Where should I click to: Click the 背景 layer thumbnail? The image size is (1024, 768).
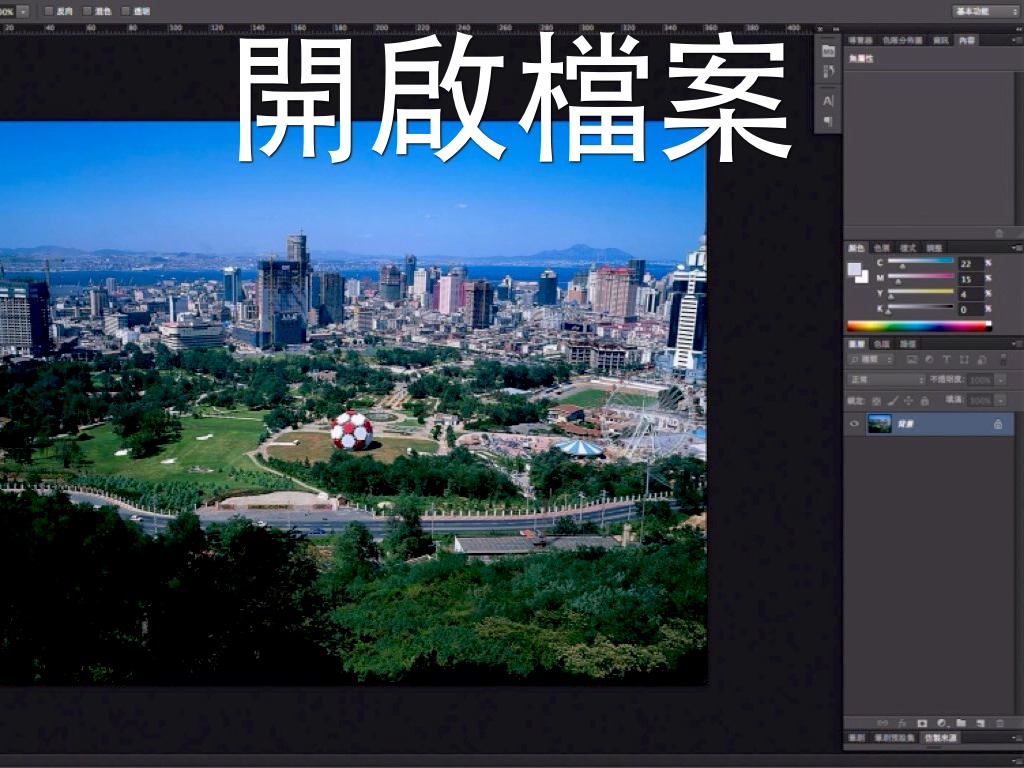pyautogui.click(x=880, y=422)
